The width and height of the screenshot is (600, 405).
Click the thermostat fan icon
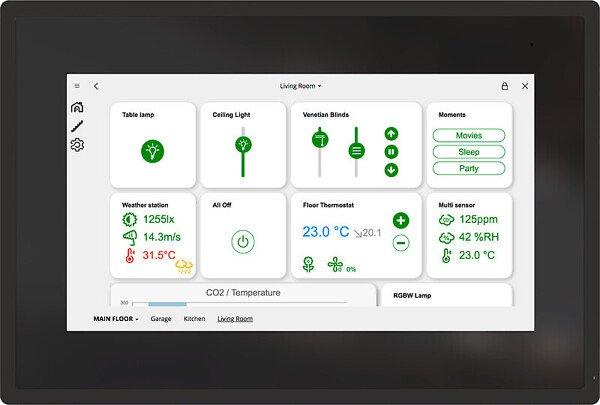(x=334, y=265)
